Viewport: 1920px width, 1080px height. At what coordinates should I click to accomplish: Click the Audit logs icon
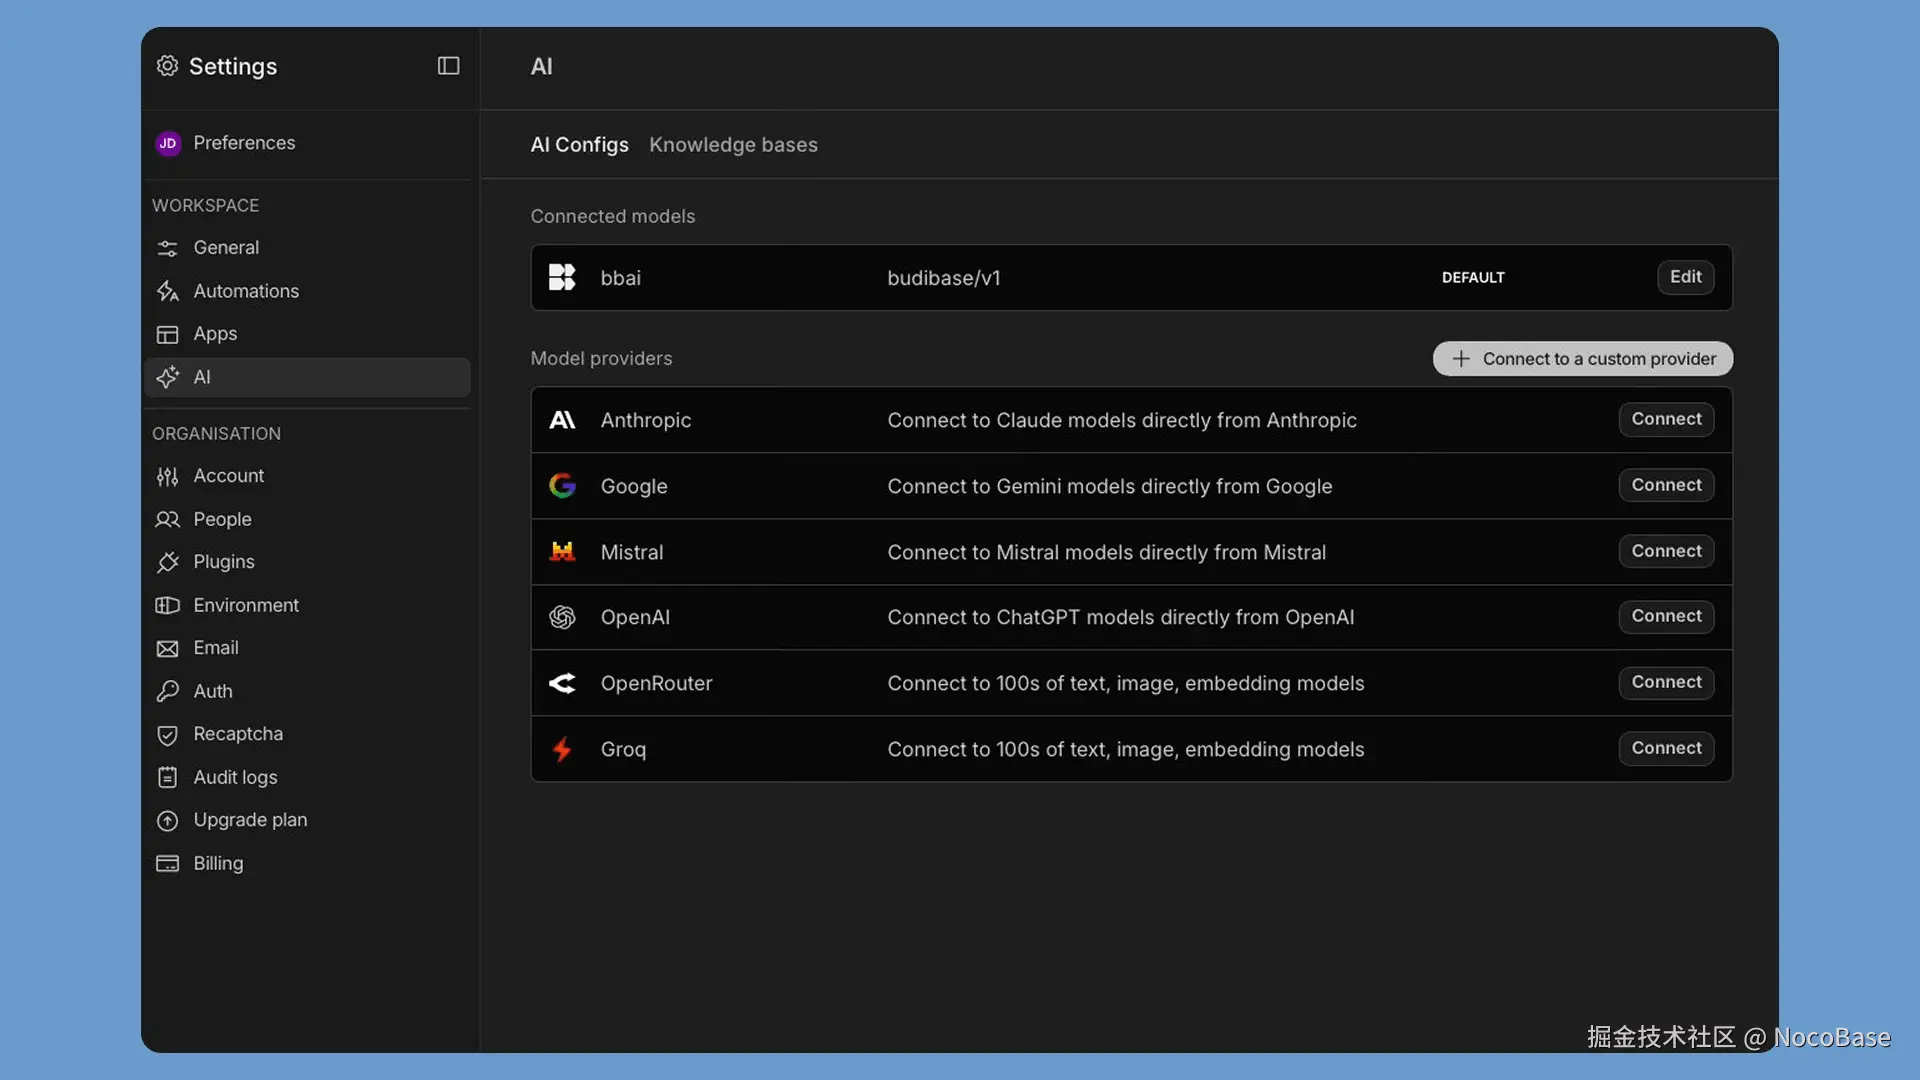[x=167, y=777]
